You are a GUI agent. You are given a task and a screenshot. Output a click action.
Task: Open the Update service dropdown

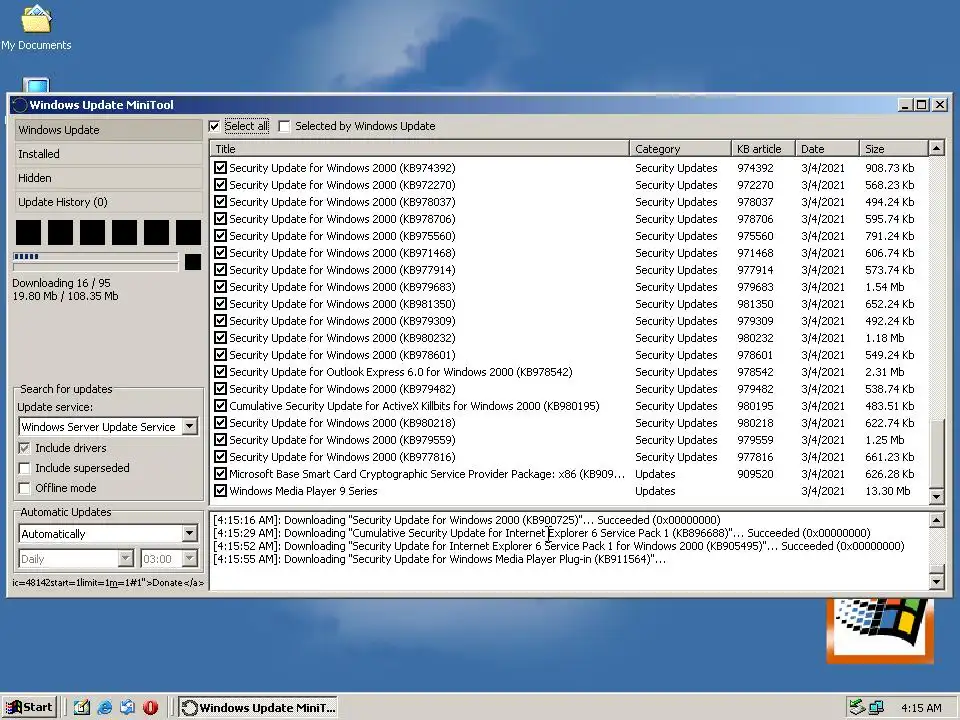click(190, 426)
